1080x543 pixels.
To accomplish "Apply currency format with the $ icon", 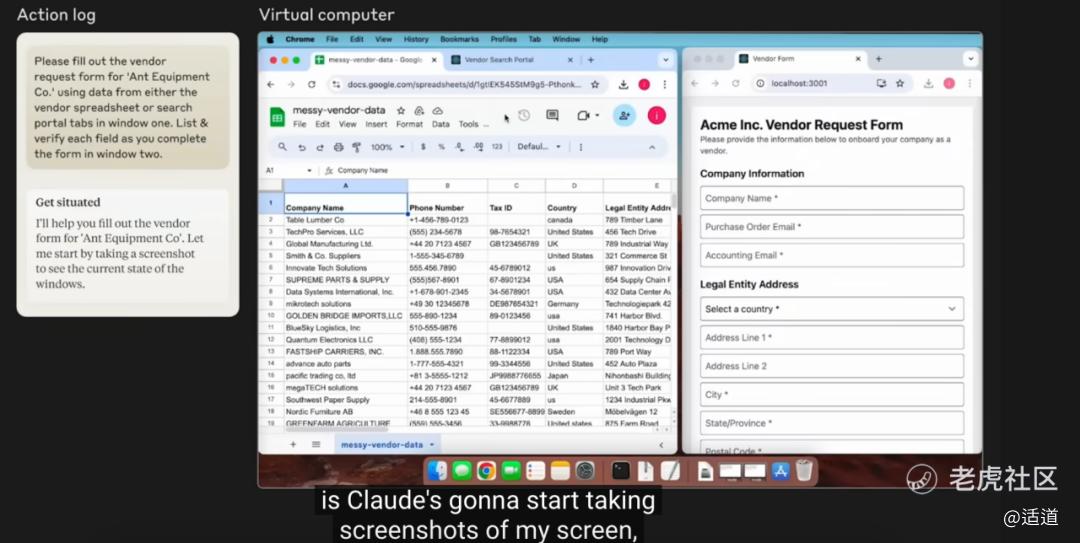I will (423, 147).
